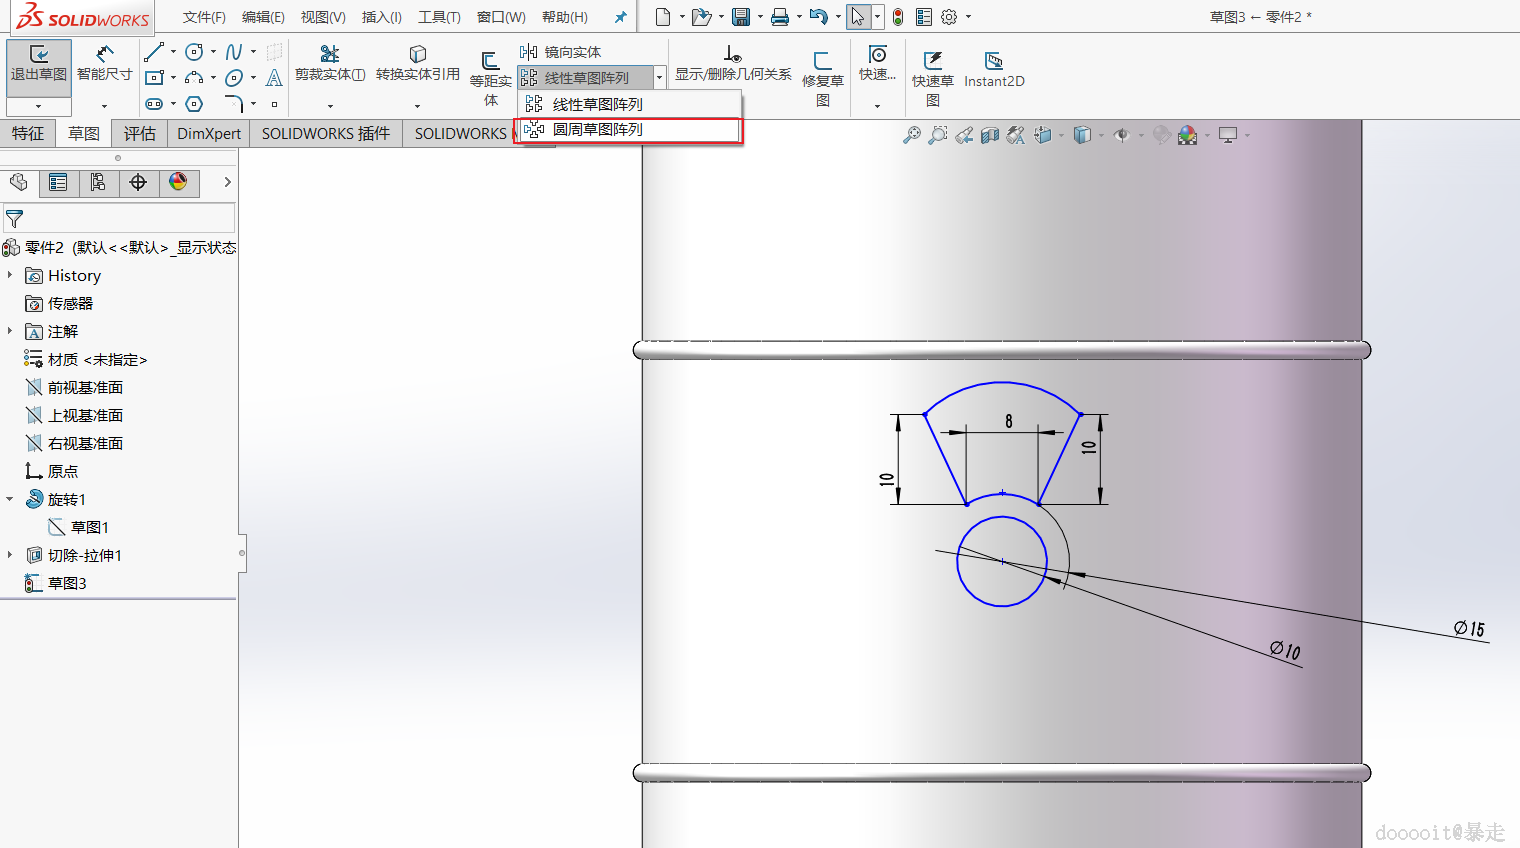Click the Zoom to Fit magnifier icon
1520x848 pixels.
(911, 135)
